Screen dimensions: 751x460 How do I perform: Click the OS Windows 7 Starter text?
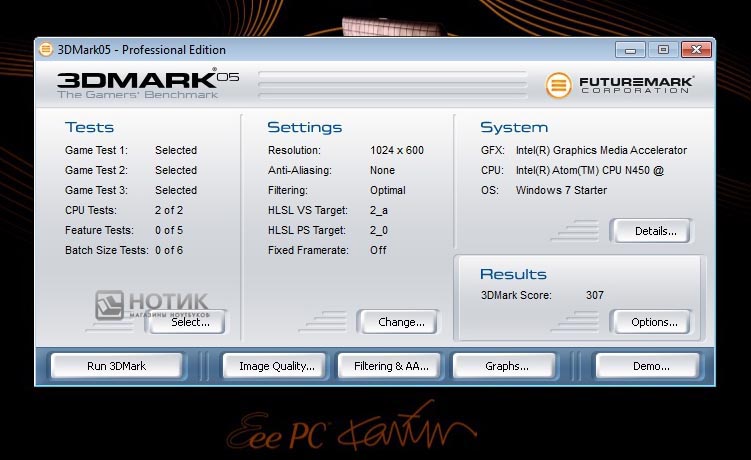(561, 190)
